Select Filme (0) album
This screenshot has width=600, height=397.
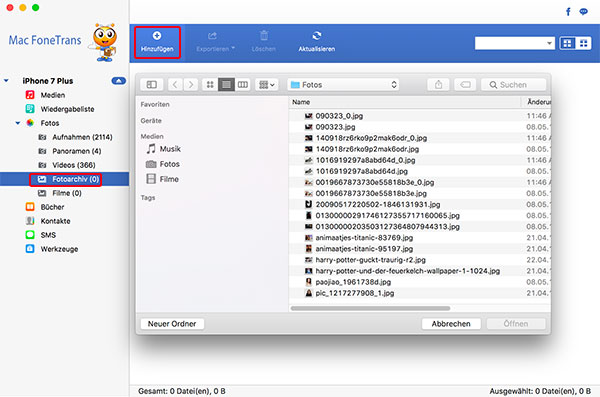pos(67,193)
